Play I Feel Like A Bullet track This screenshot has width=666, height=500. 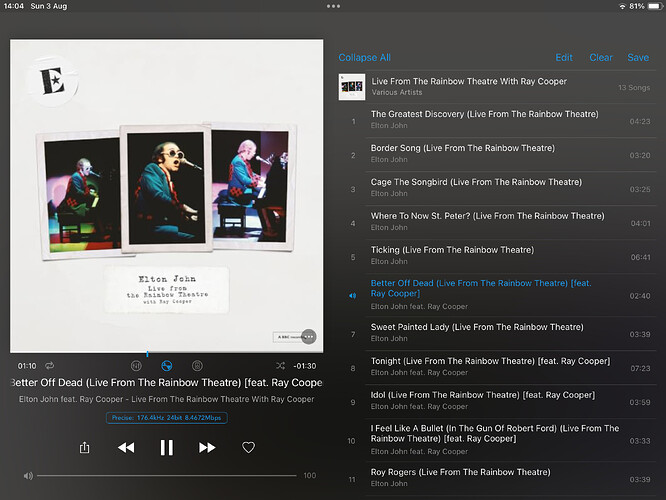point(497,440)
